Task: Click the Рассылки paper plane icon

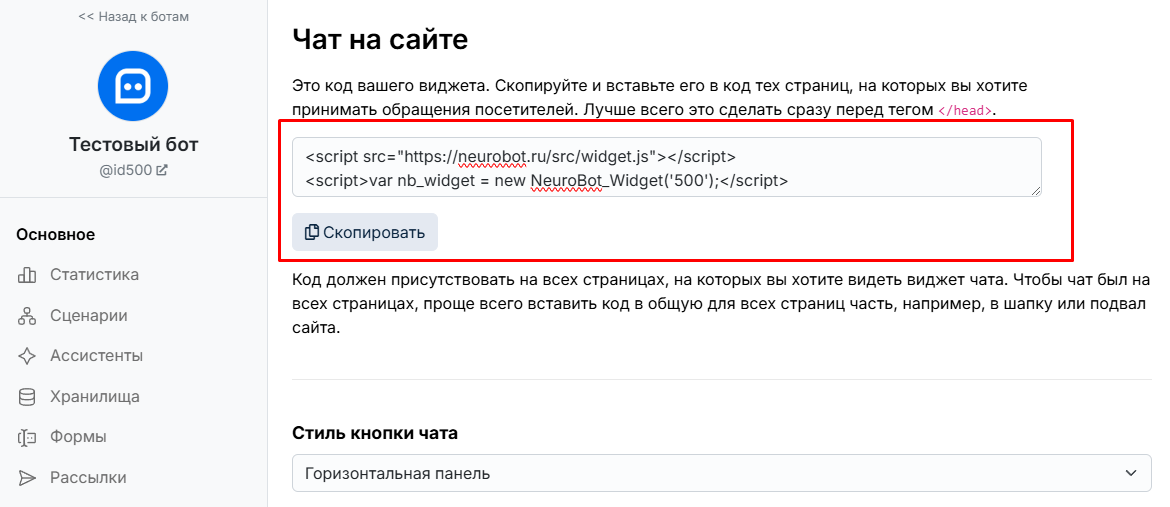Action: pyautogui.click(x=27, y=478)
